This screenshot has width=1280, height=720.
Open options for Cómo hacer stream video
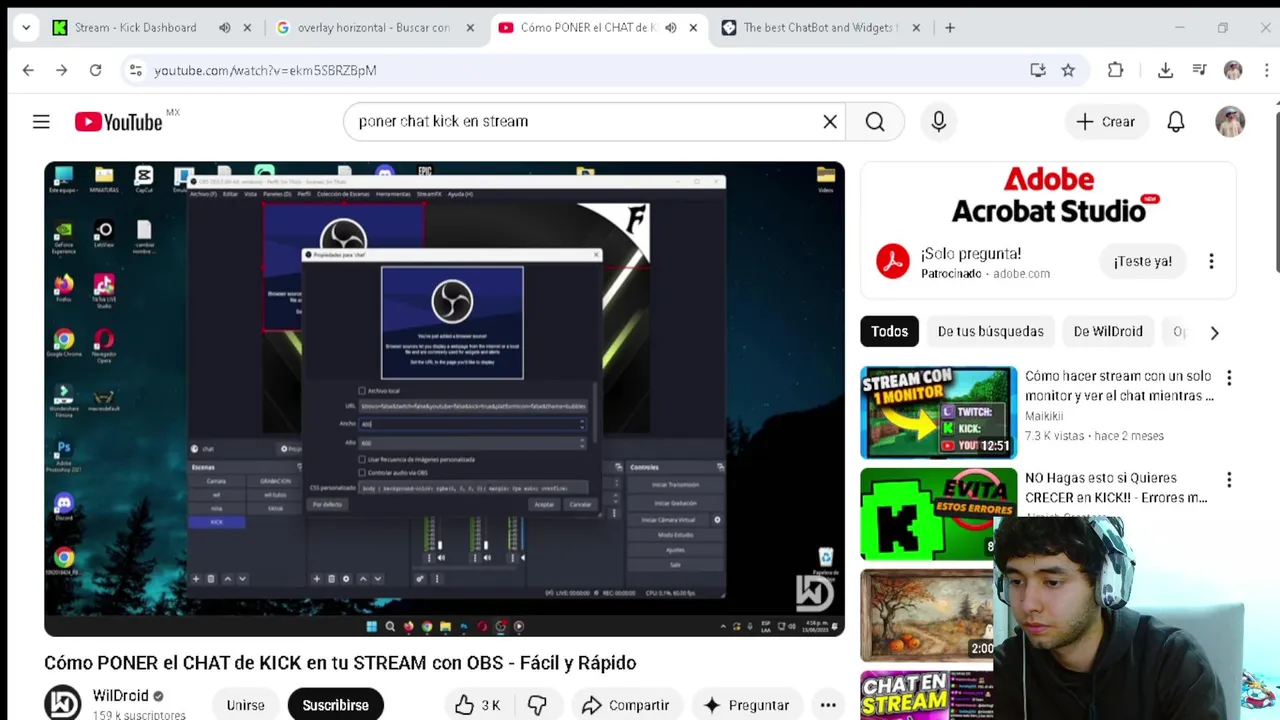tap(1229, 378)
